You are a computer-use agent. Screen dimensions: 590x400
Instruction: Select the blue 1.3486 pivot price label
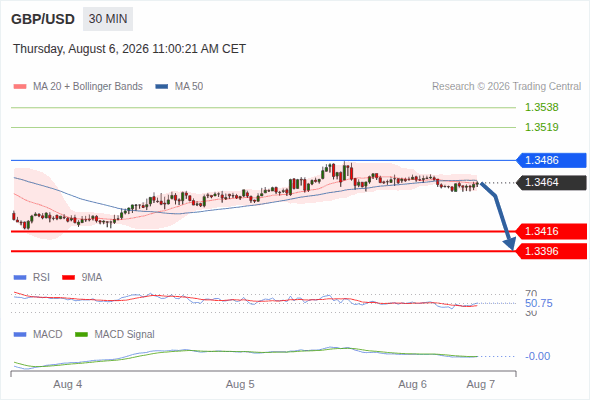551,160
